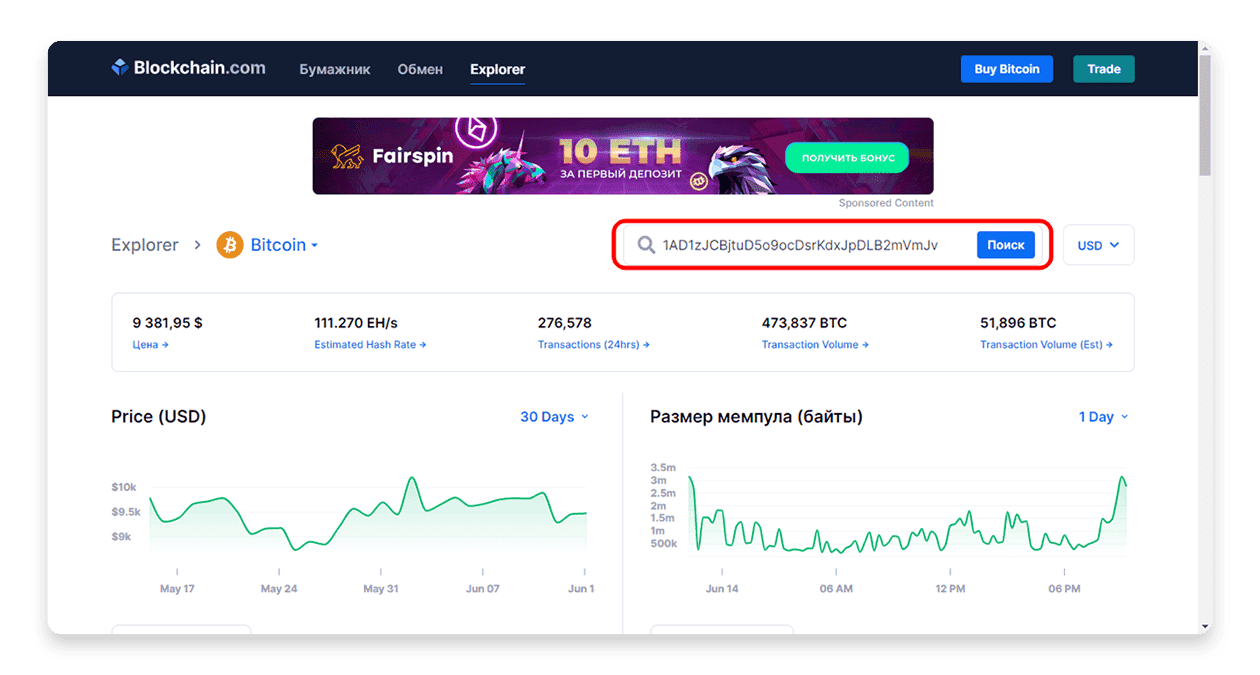
Task: Click the Price (USD) chart heading
Action: 159,417
